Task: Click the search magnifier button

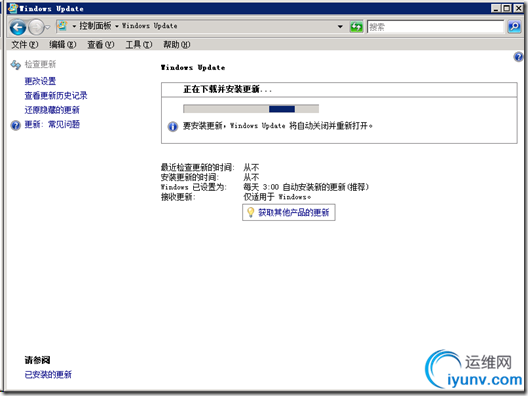Action: pos(514,27)
